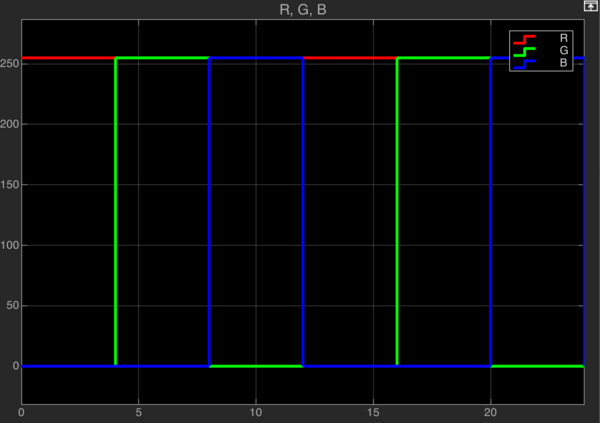The image size is (600, 423).
Task: Click the 15 tick label on x-axis
Action: (x=373, y=411)
